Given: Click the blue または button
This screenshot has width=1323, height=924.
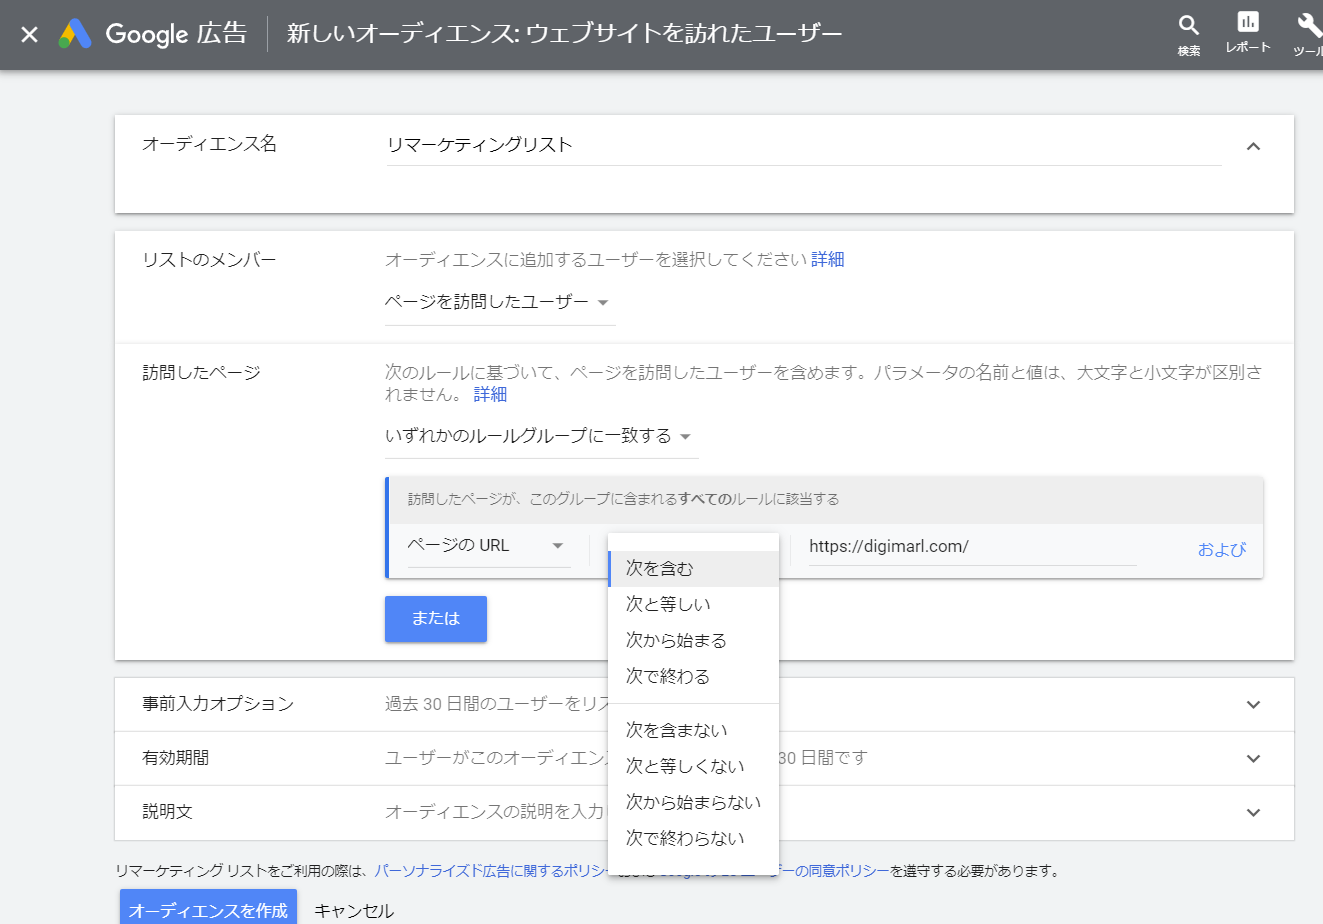Looking at the screenshot, I should pyautogui.click(x=436, y=619).
